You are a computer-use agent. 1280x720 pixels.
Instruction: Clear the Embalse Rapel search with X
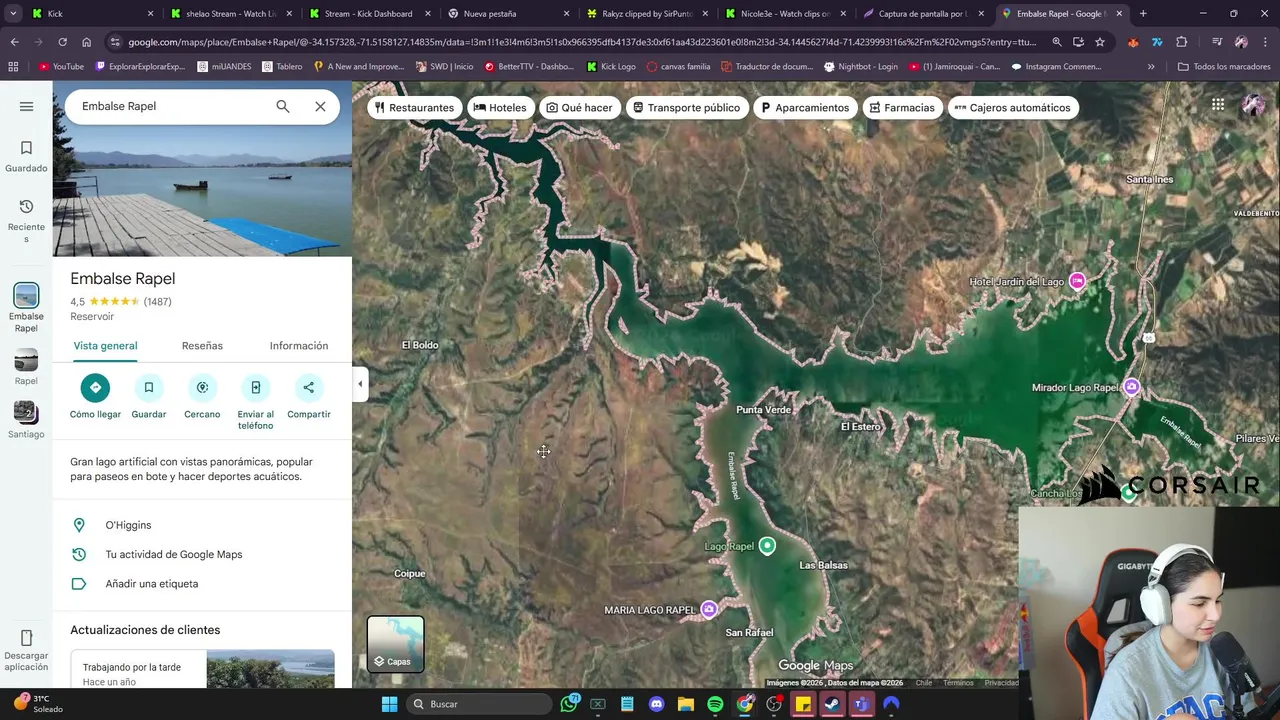(x=320, y=106)
